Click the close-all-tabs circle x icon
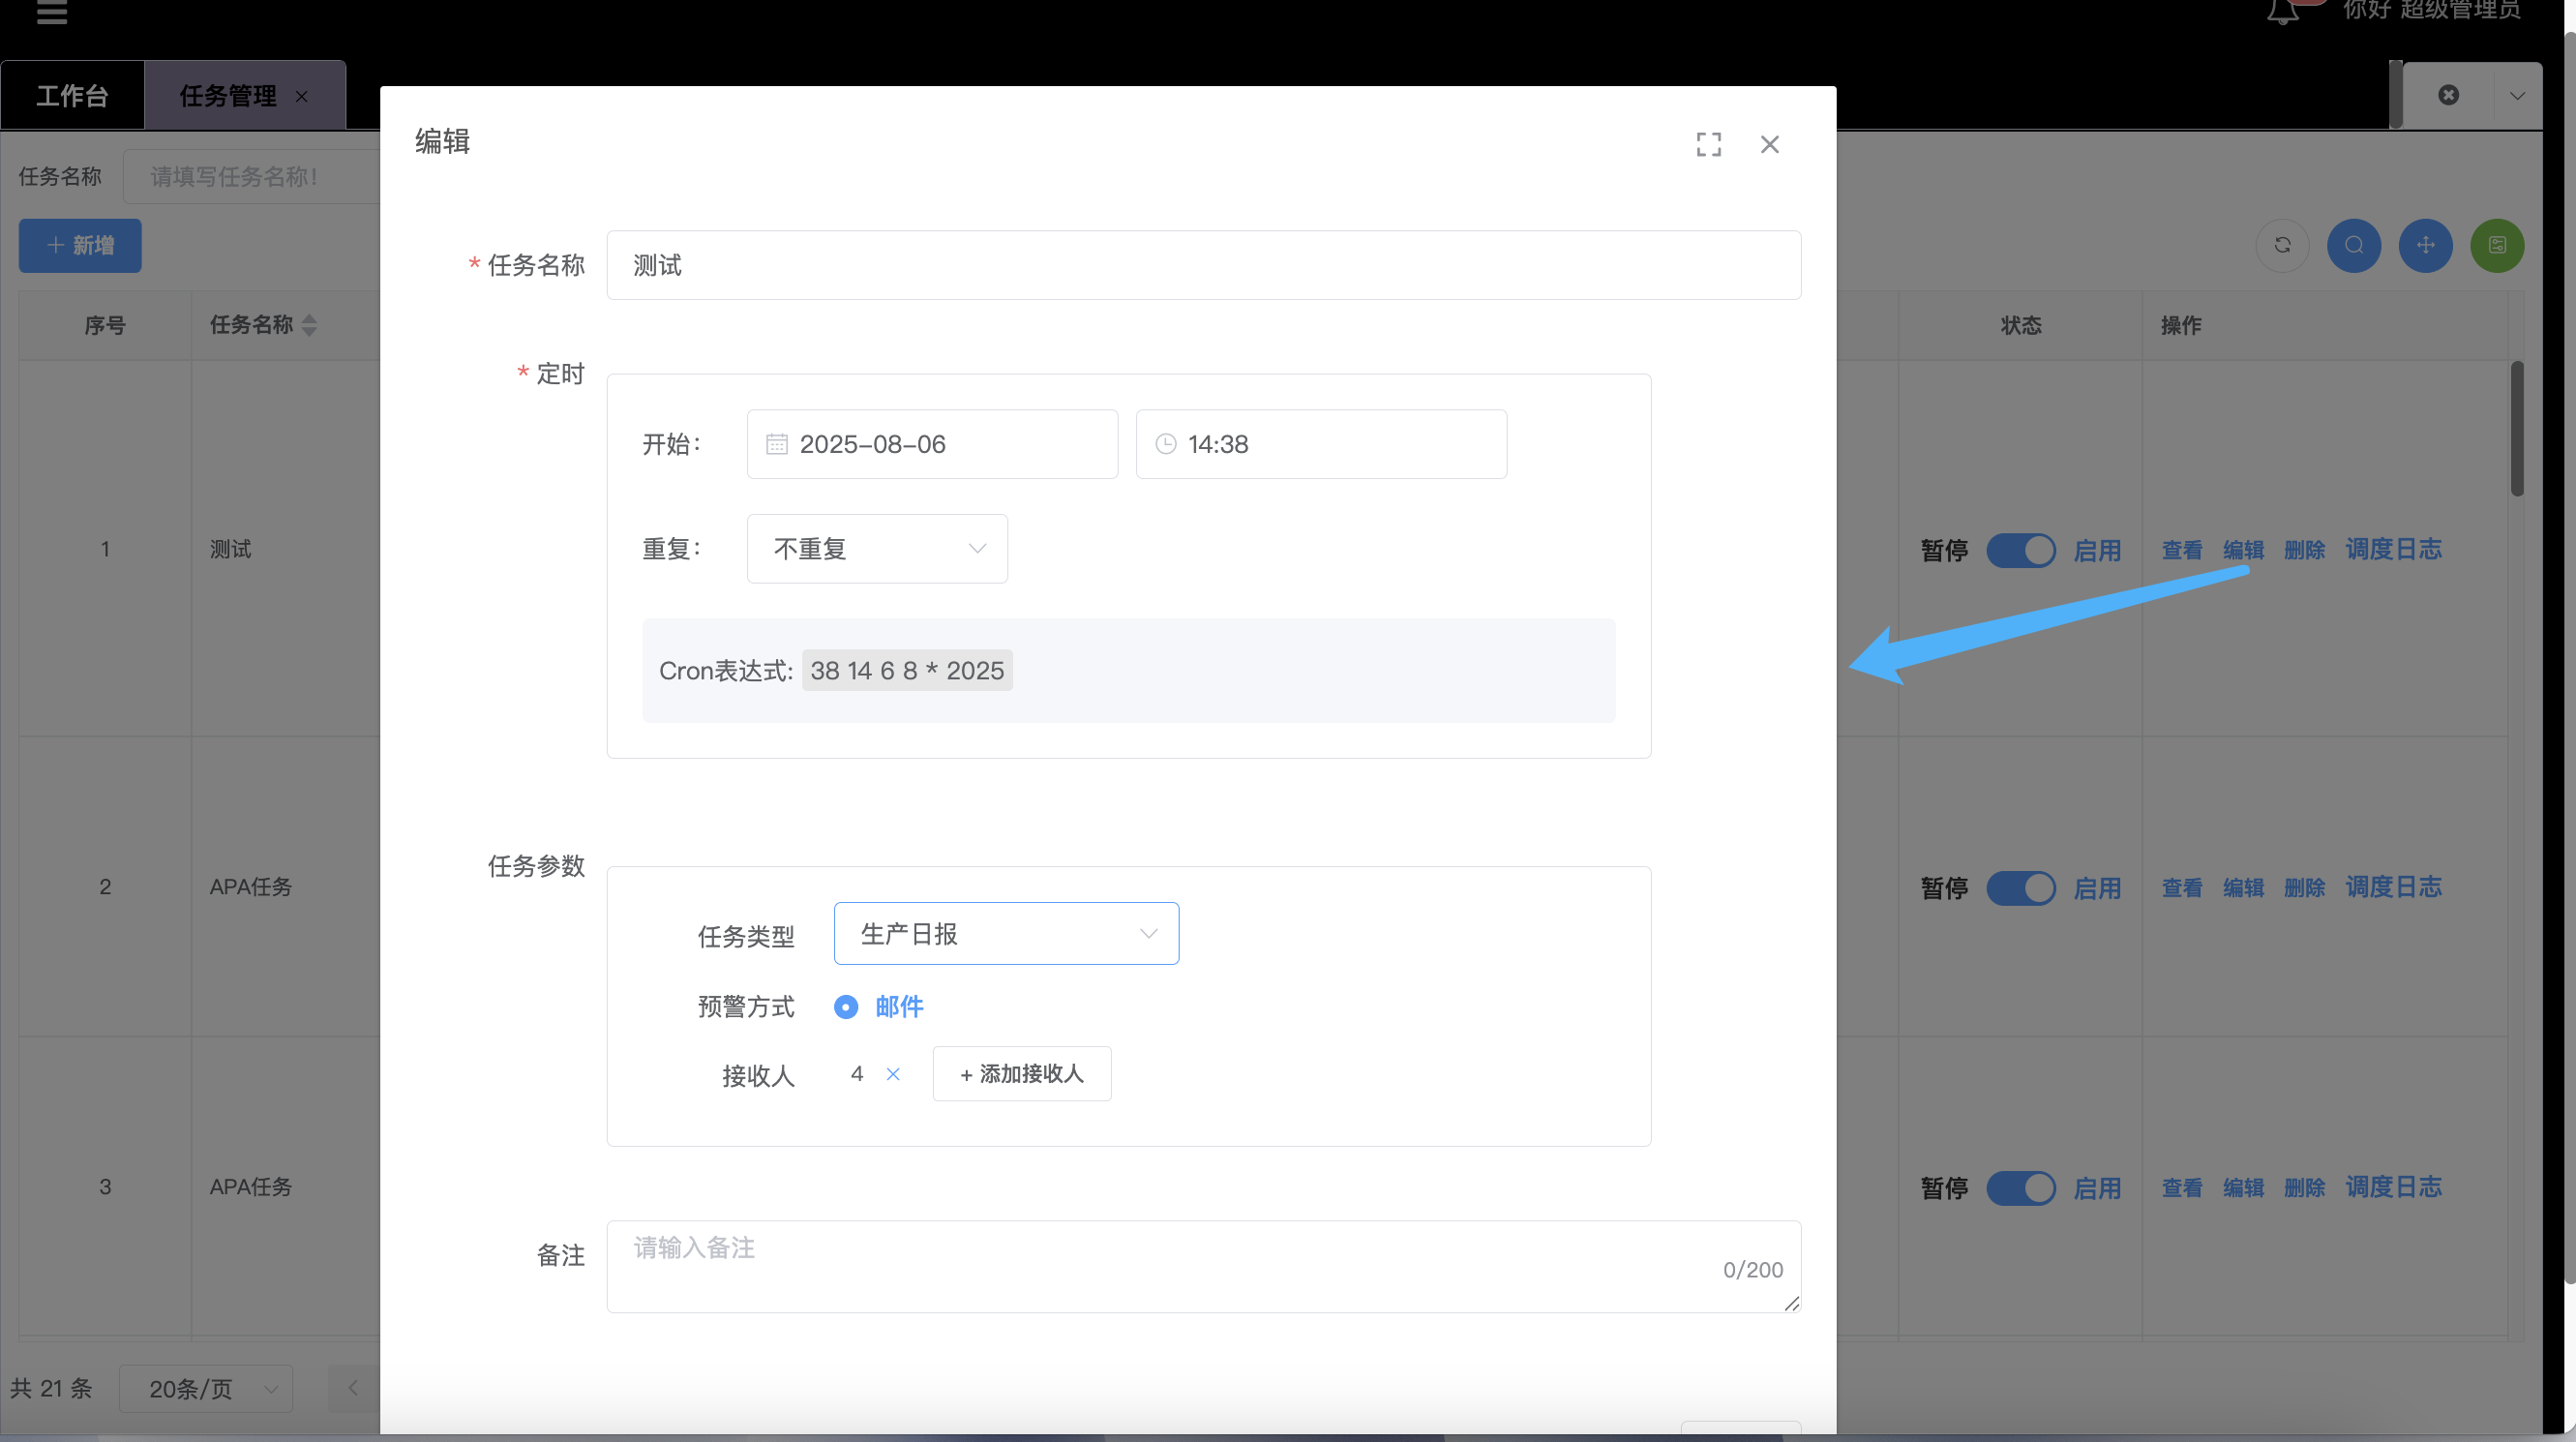The width and height of the screenshot is (2576, 1442). [2448, 95]
